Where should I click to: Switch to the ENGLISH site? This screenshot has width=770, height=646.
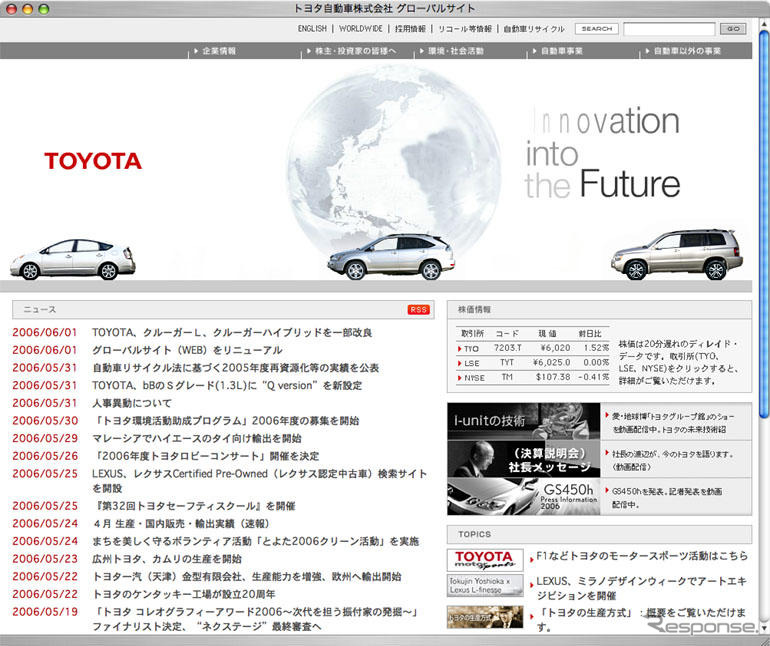coord(312,28)
